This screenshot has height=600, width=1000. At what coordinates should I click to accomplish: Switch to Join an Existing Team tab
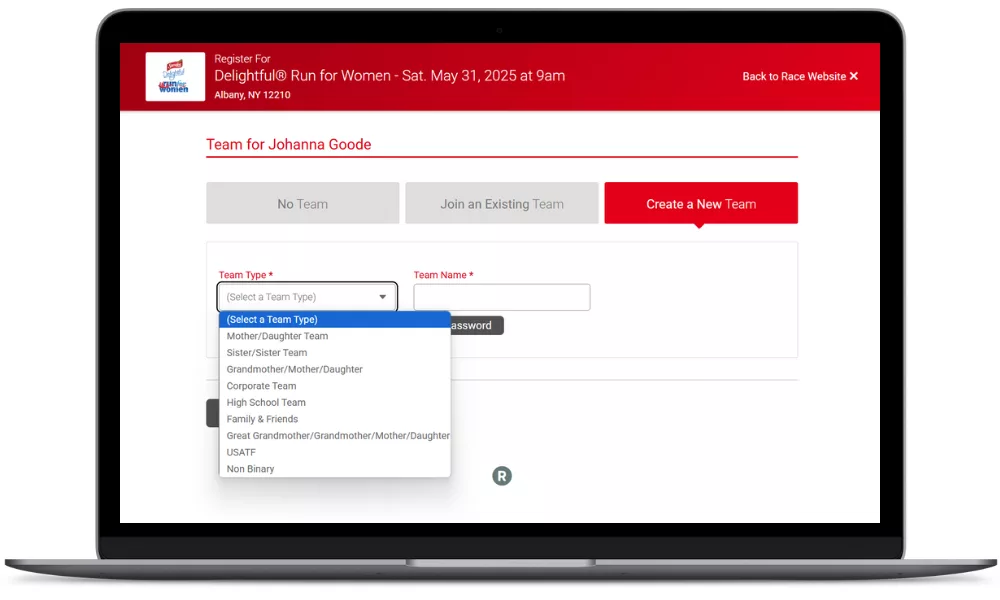[x=502, y=203]
